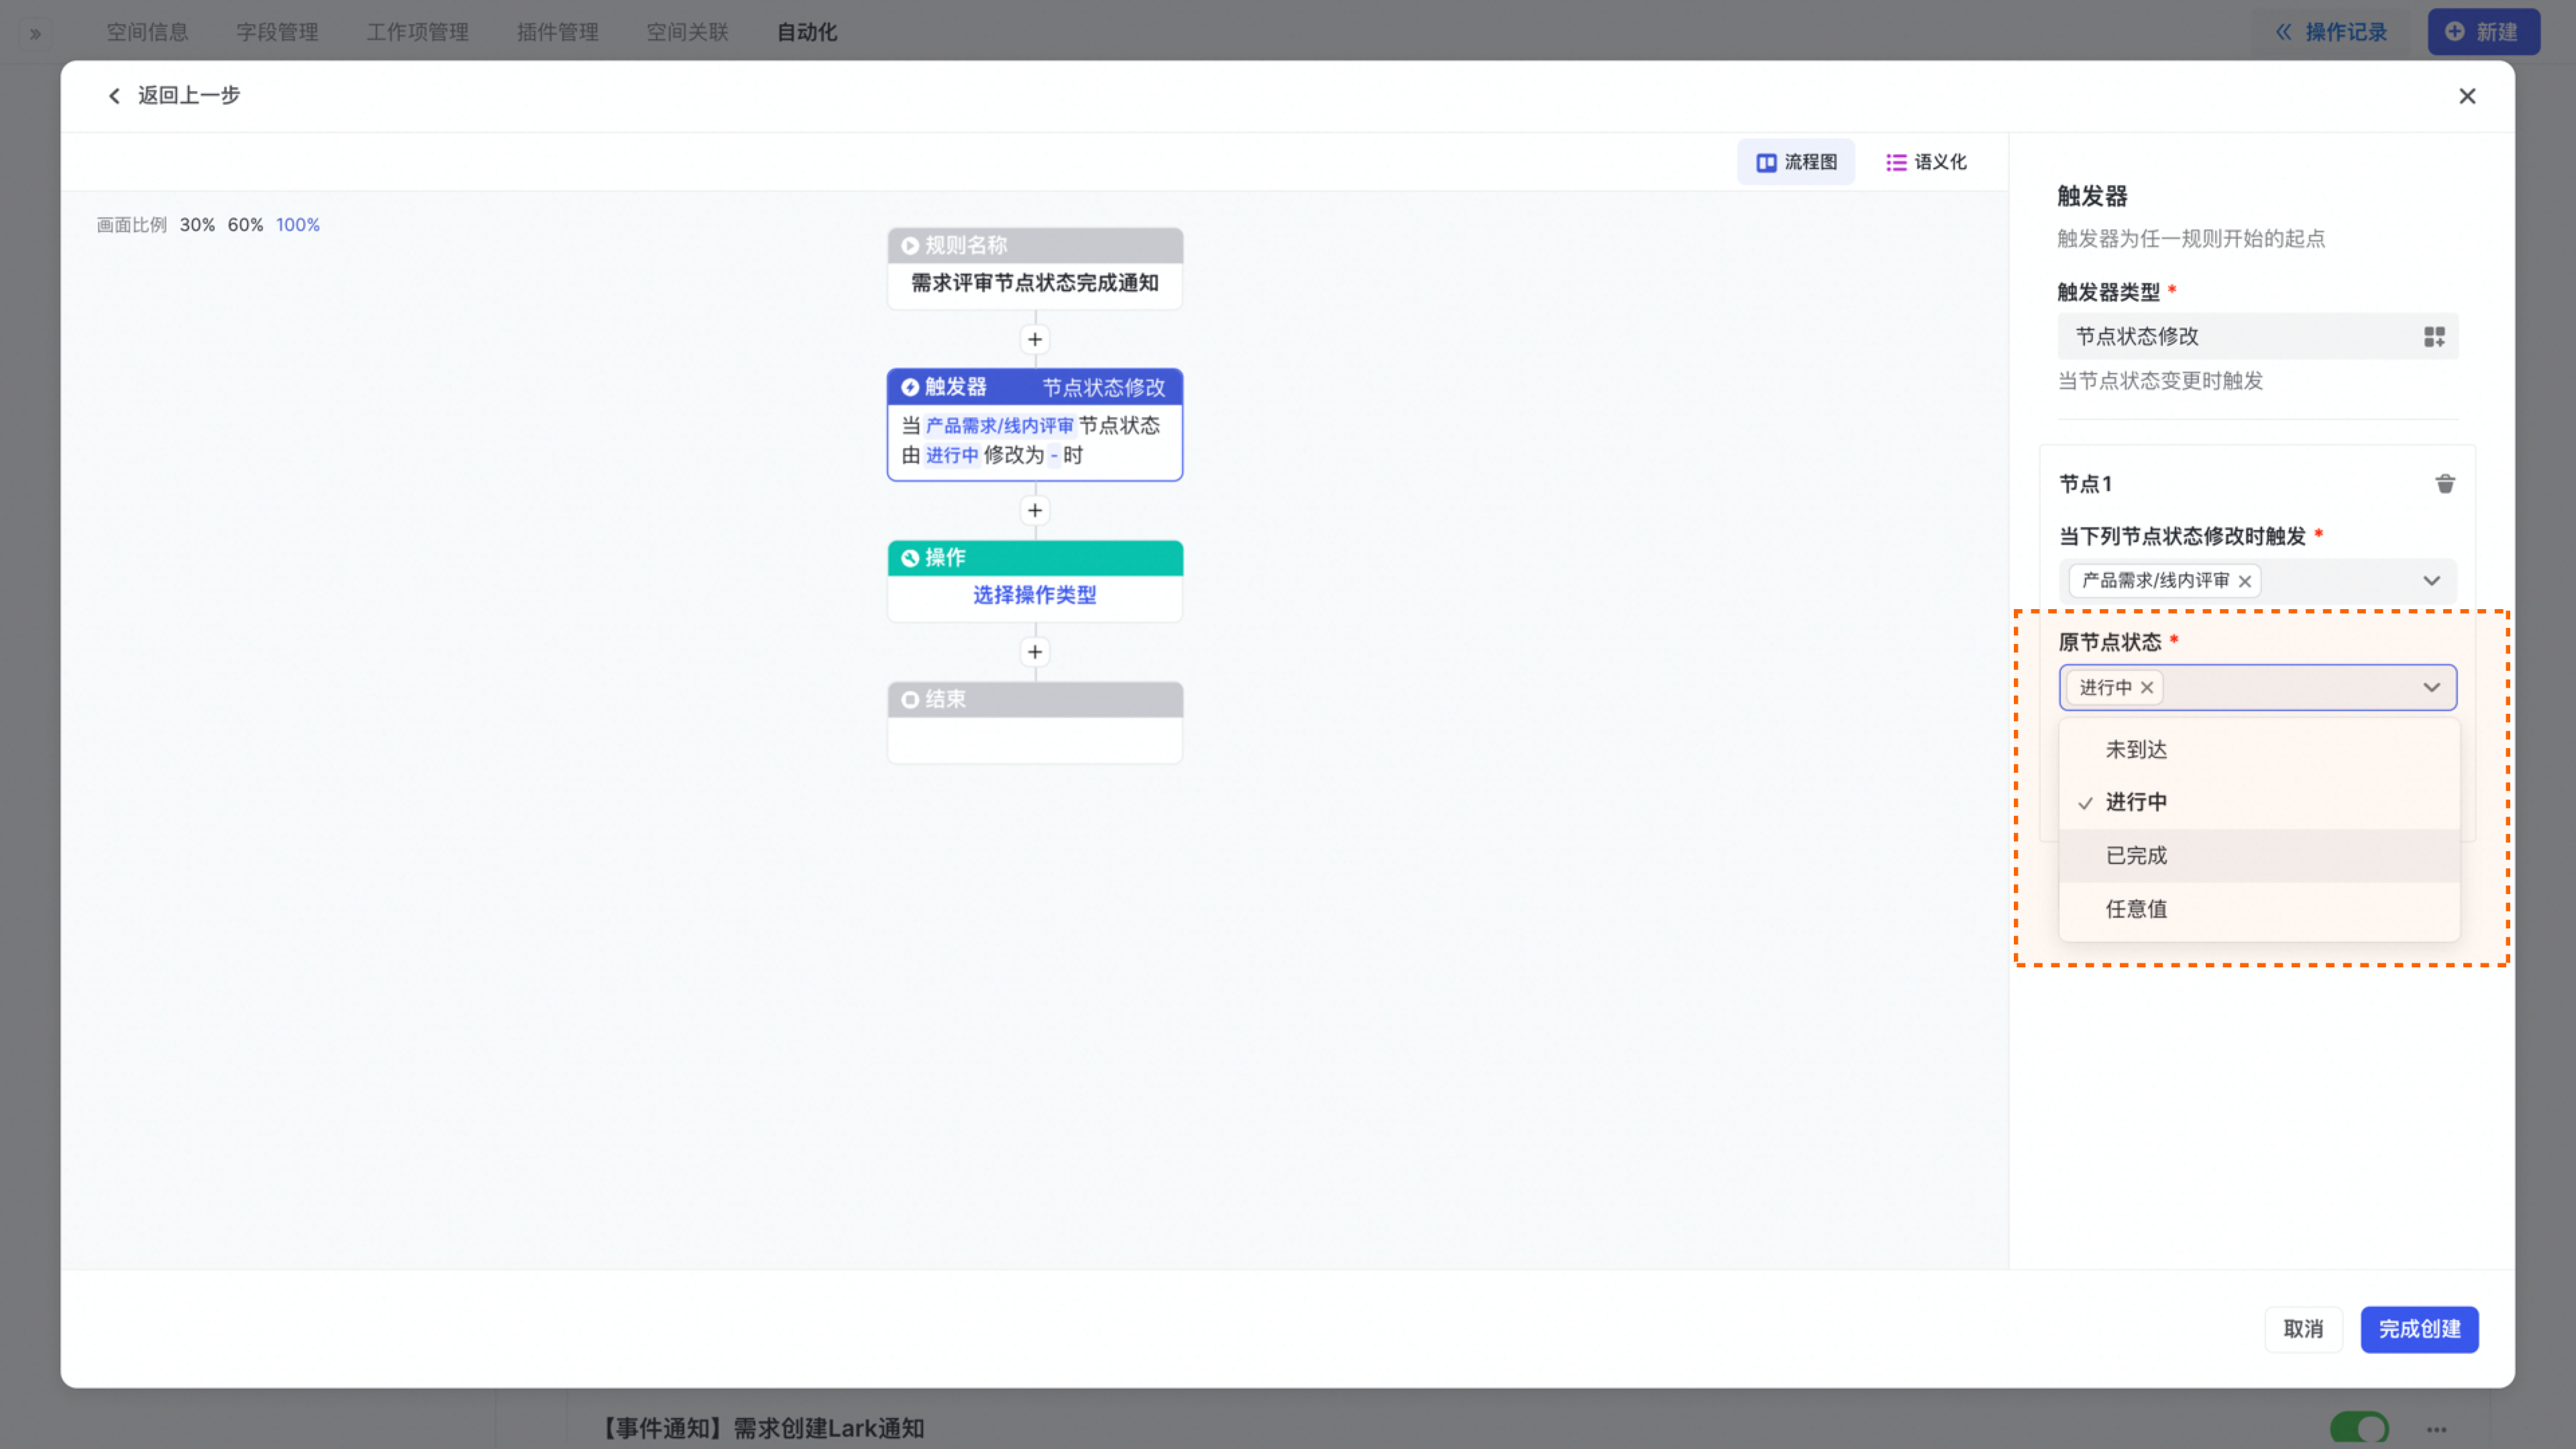Choose 任意值 option
The width and height of the screenshot is (2576, 1449).
point(2259,909)
